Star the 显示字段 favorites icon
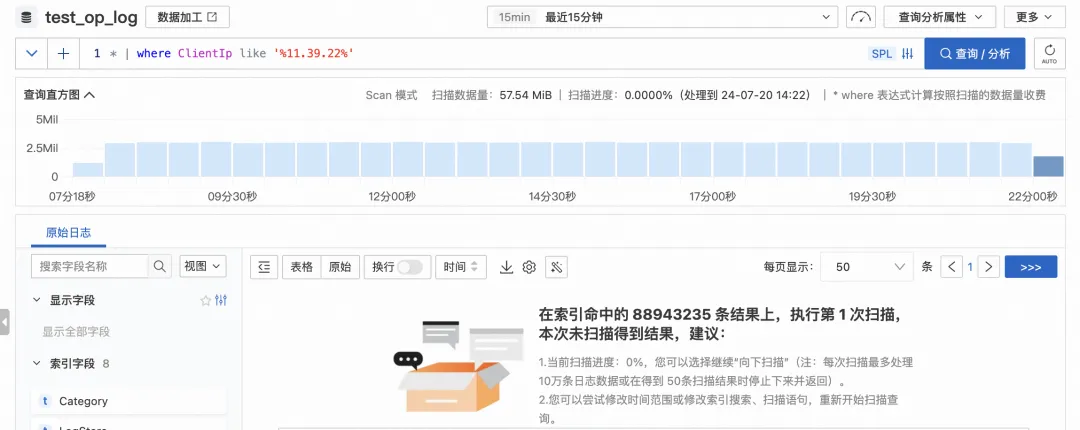The image size is (1080, 430). pyautogui.click(x=205, y=300)
